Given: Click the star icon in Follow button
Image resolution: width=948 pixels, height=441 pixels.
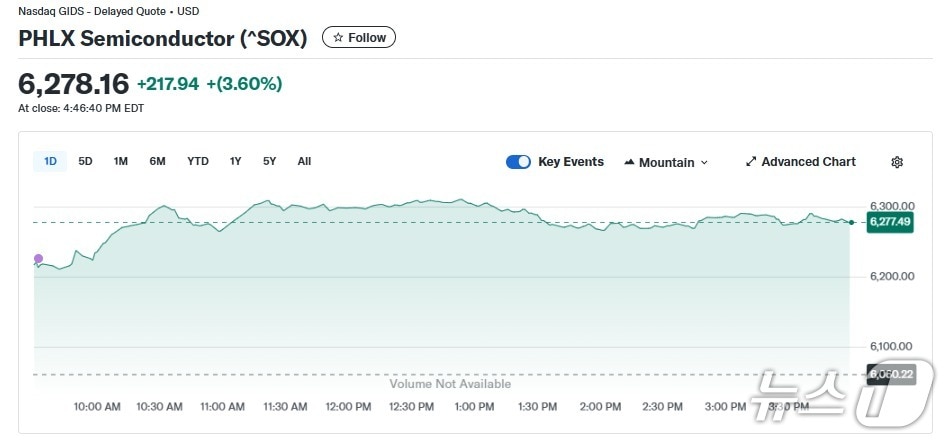Looking at the screenshot, I should coord(338,38).
